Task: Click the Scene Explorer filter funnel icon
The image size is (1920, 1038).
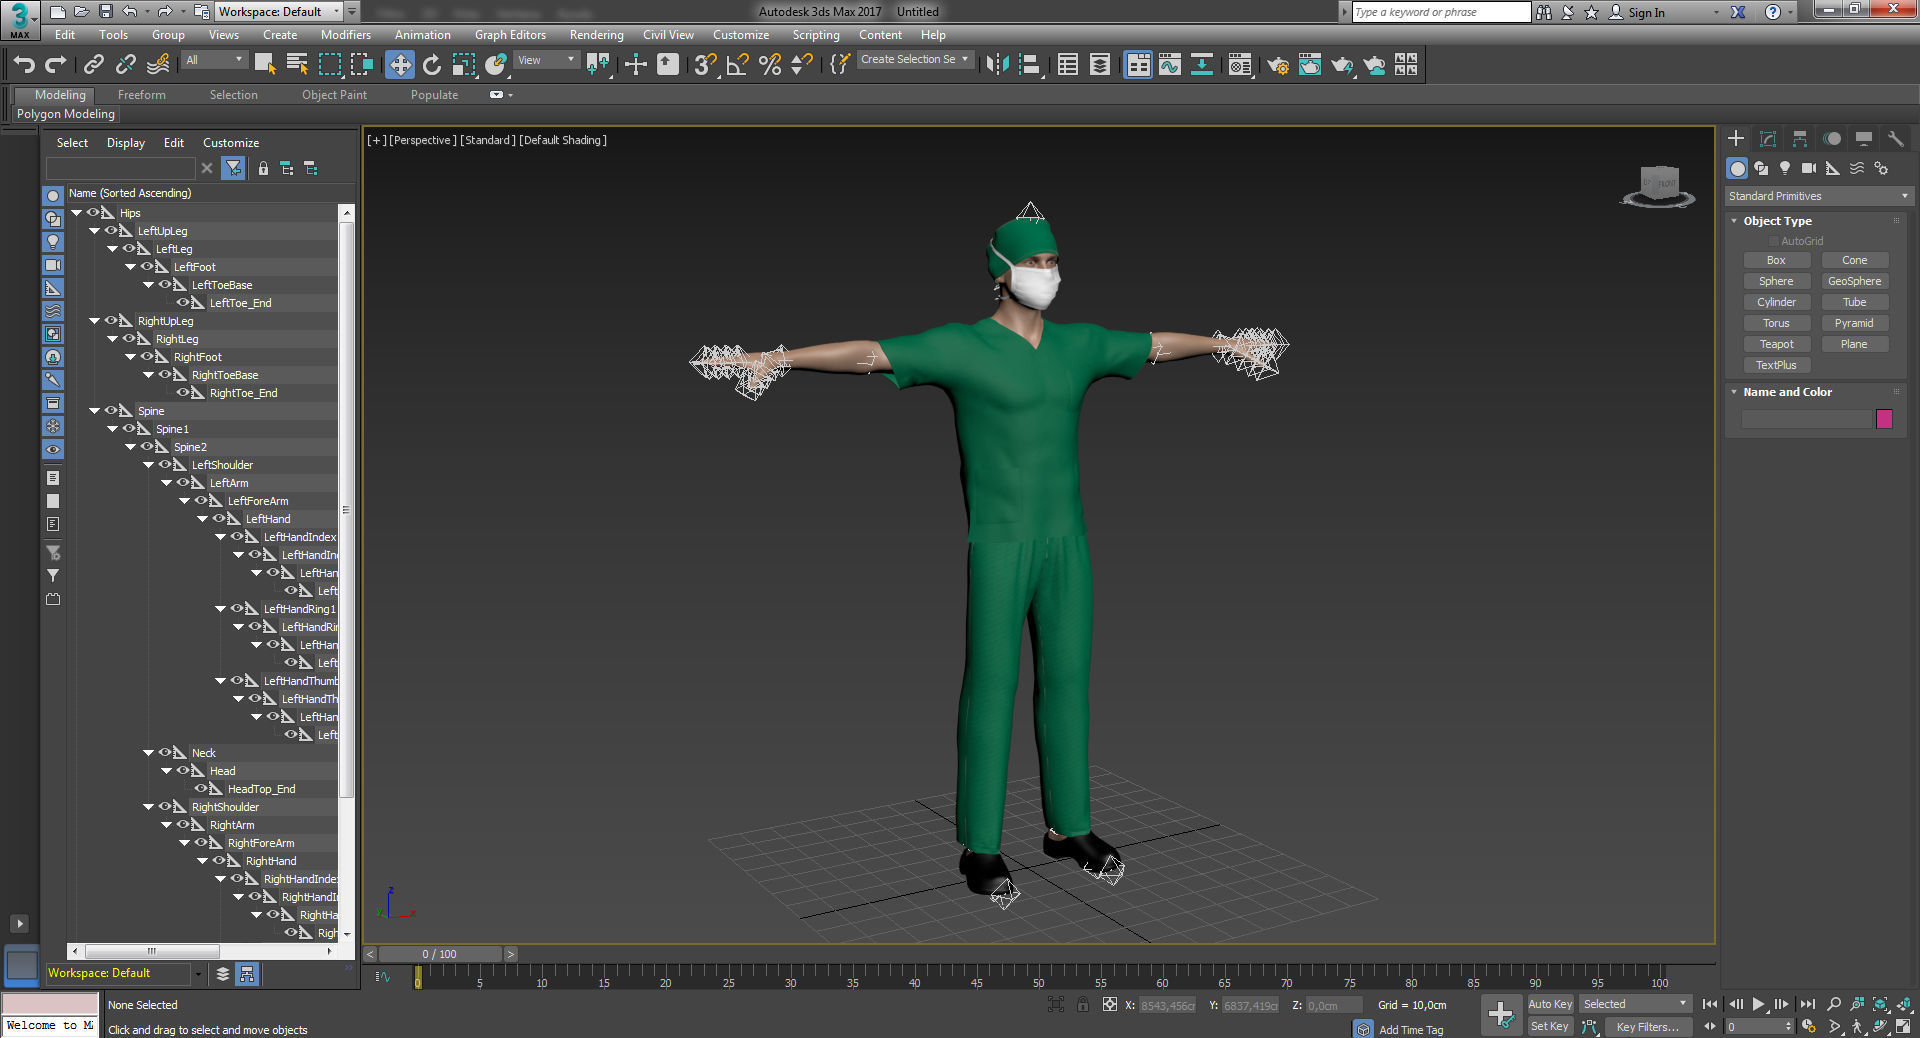Action: pyautogui.click(x=233, y=168)
